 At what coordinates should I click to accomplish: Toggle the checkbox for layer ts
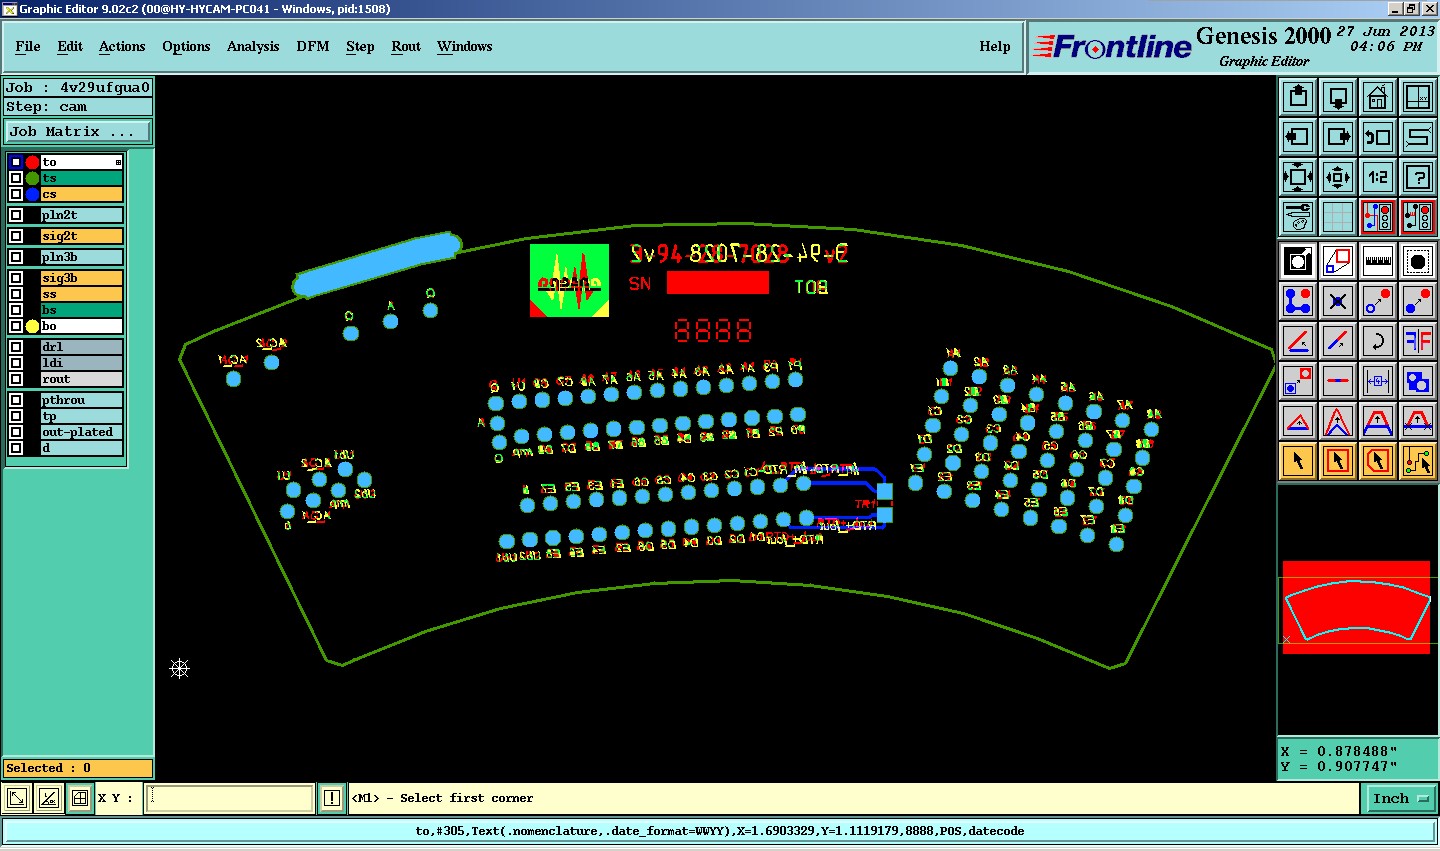click(16, 178)
